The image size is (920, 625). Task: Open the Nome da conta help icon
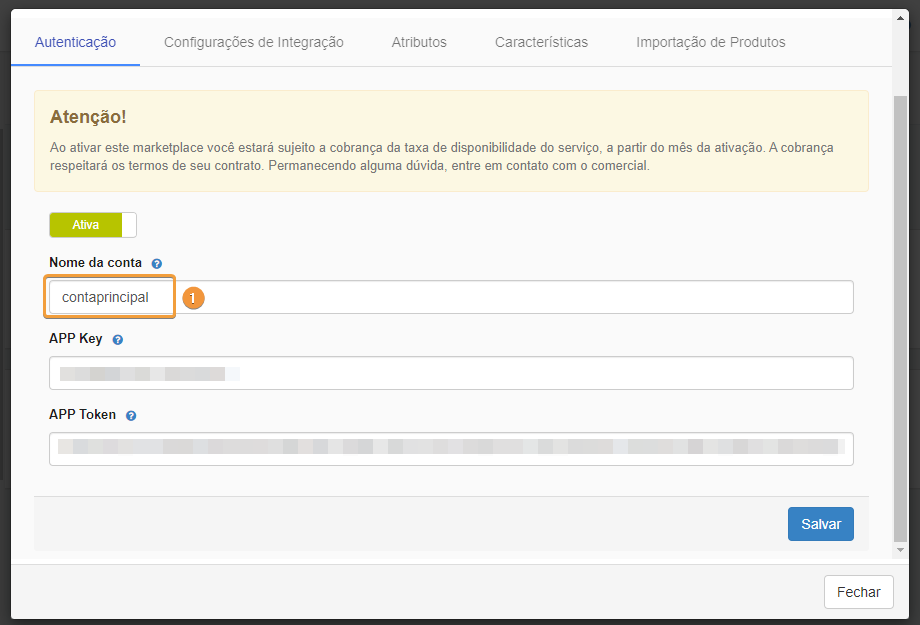[157, 263]
